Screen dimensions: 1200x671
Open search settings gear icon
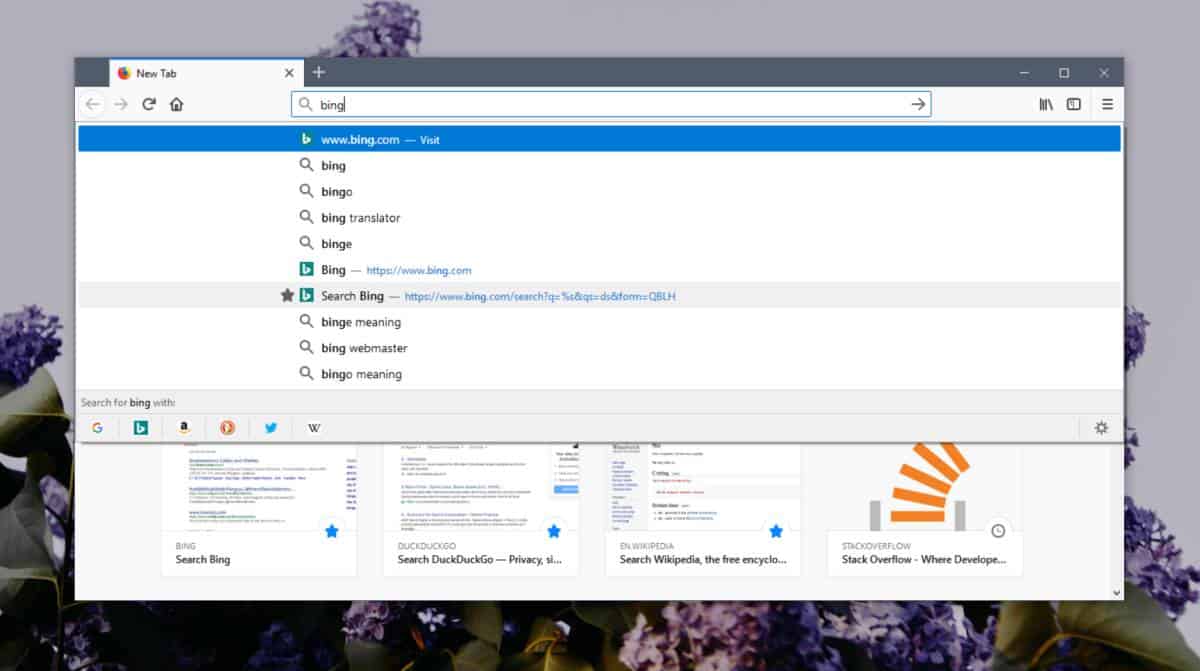coord(1101,428)
